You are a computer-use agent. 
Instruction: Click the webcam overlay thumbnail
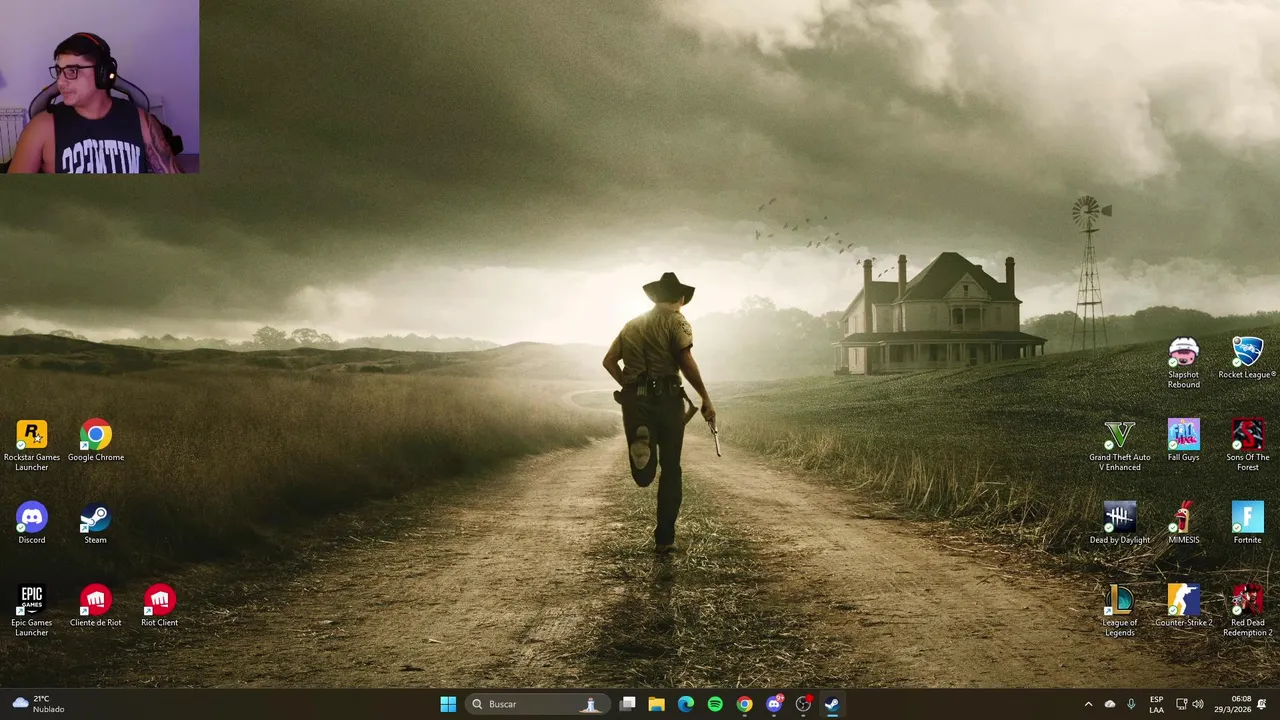pos(99,87)
